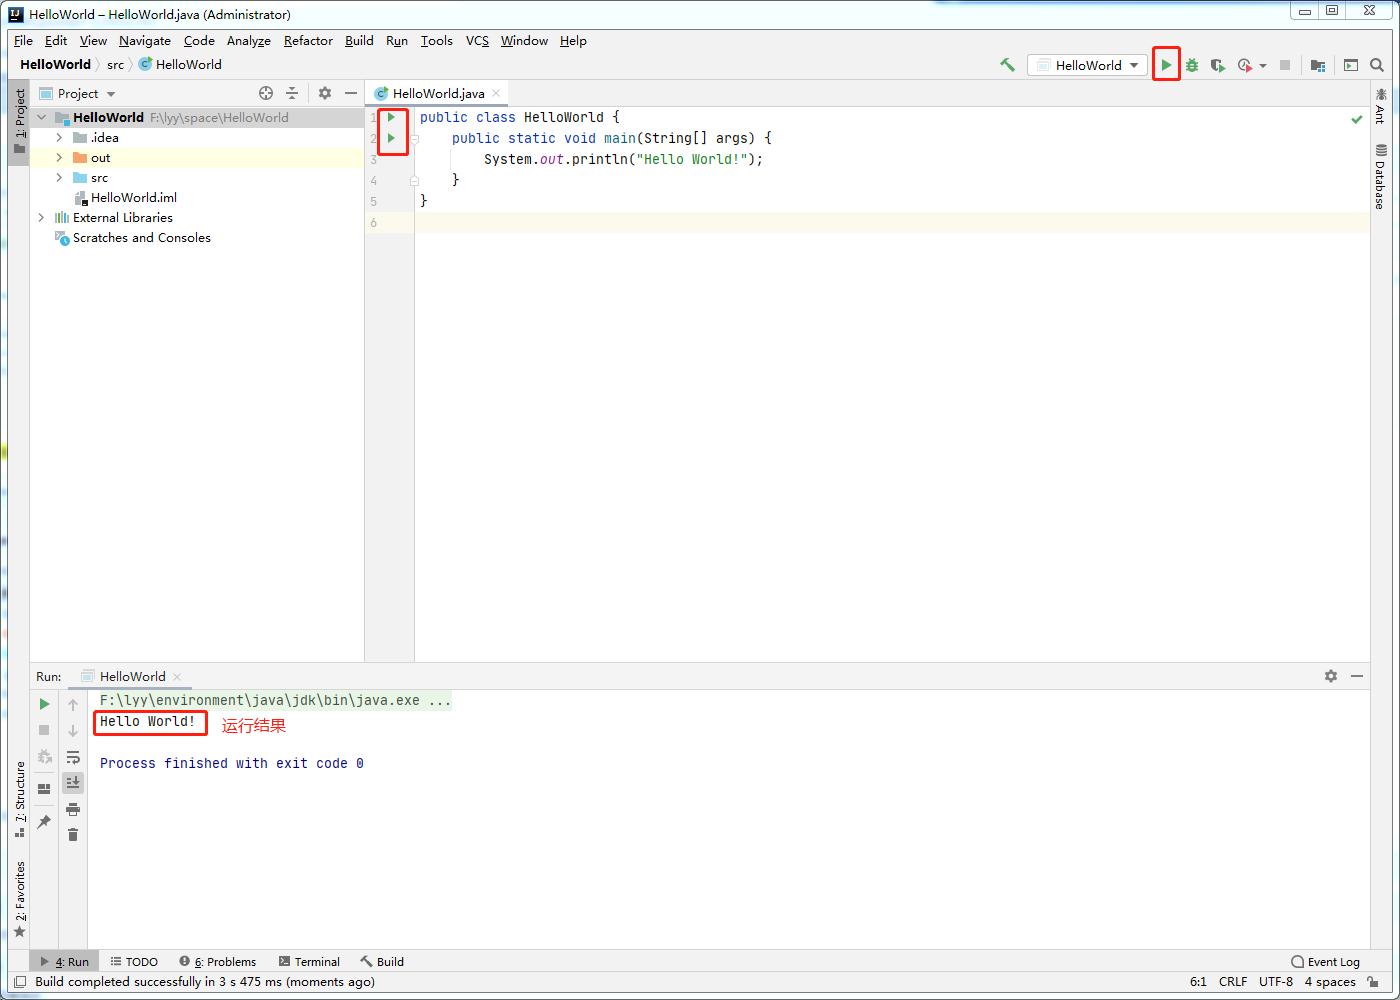Expand the src folder
This screenshot has height=1000, width=1400.
59,177
